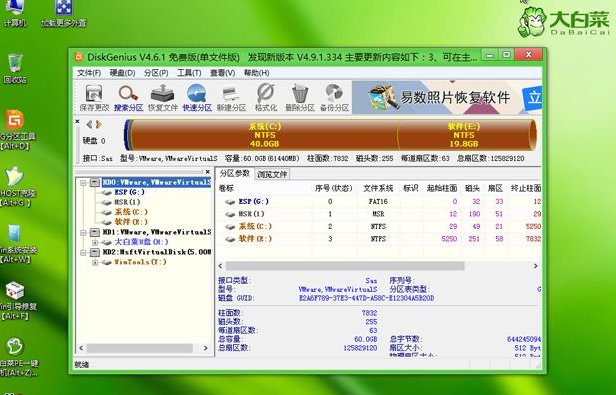Go to previous disk with left arrow
Screen dimensions: 616x395
89,125
